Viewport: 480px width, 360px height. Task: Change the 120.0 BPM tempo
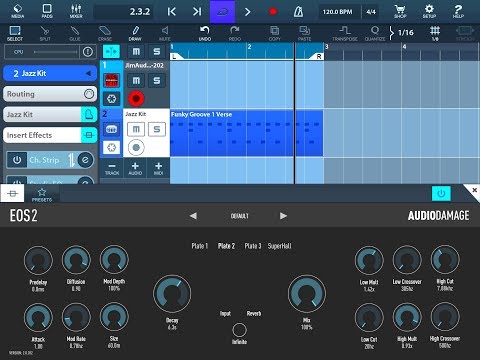pyautogui.click(x=337, y=12)
